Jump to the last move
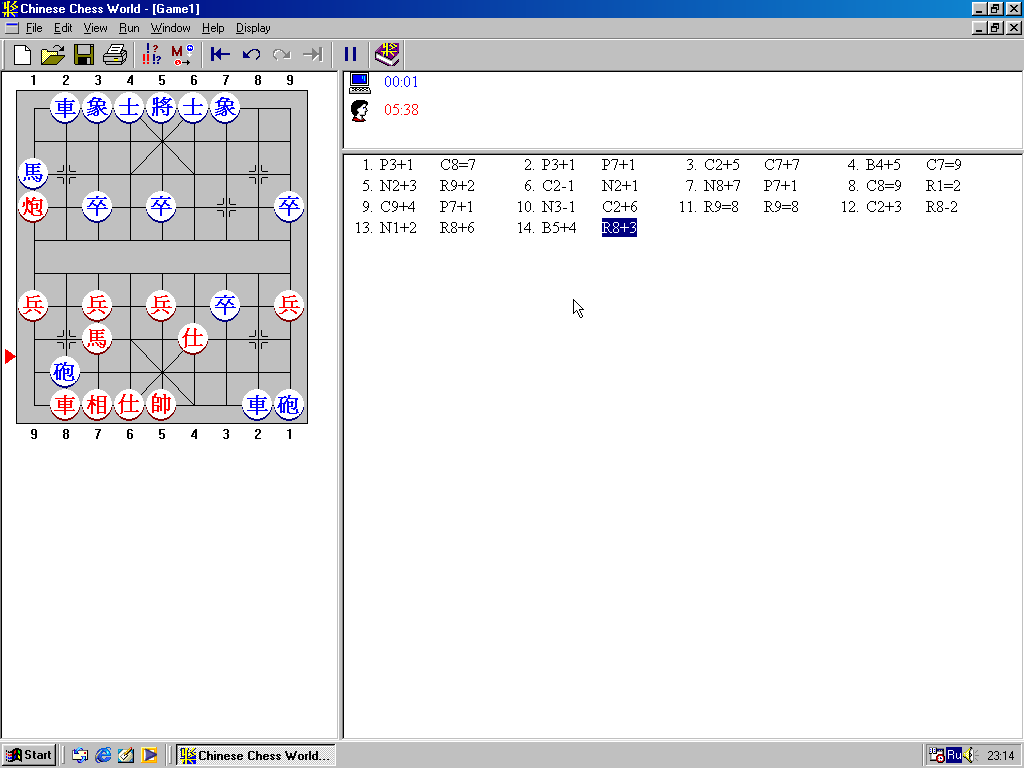The width and height of the screenshot is (1024, 768). (x=313, y=55)
